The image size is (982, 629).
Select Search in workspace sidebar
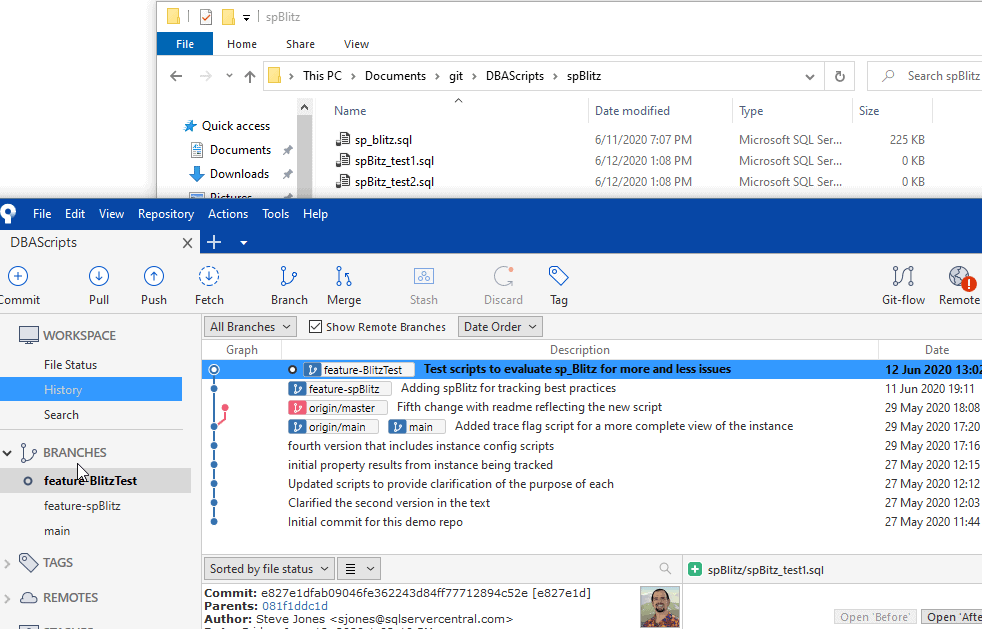point(61,415)
